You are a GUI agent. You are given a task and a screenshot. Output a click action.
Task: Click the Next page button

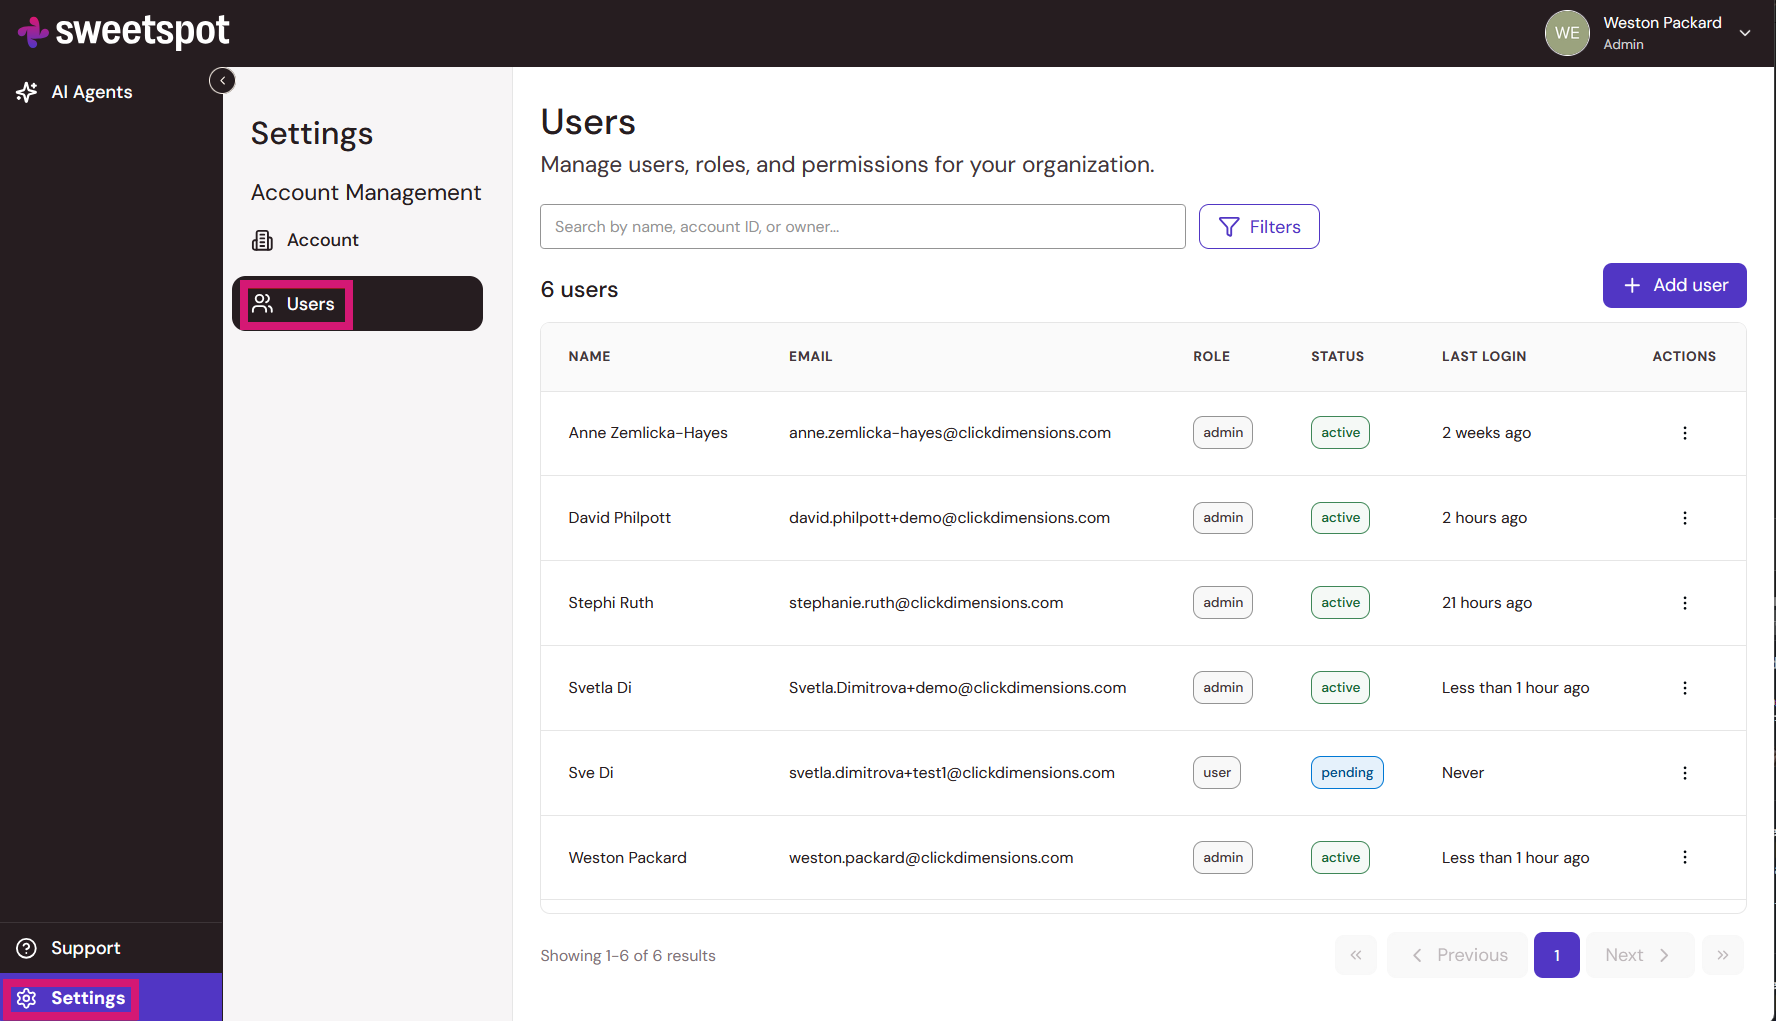click(1639, 955)
